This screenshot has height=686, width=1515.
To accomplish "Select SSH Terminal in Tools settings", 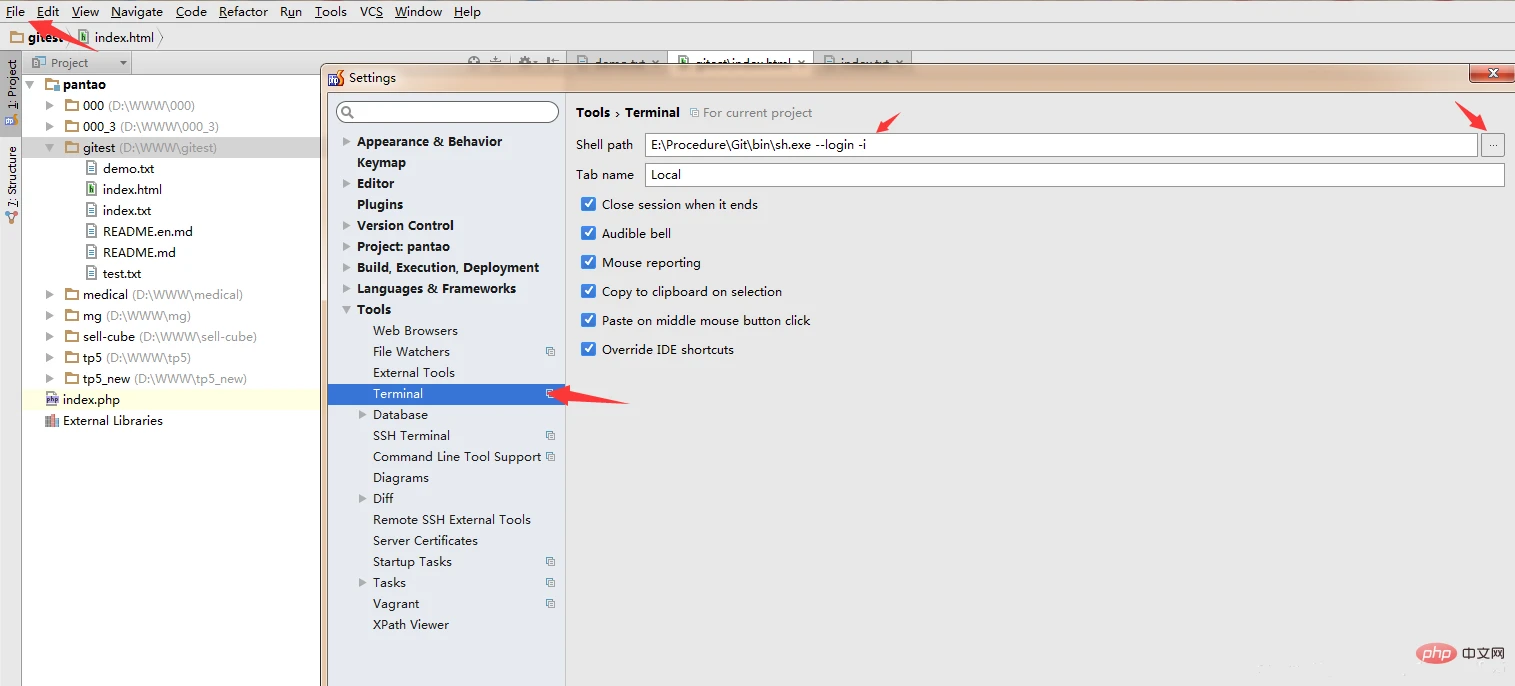I will [411, 436].
